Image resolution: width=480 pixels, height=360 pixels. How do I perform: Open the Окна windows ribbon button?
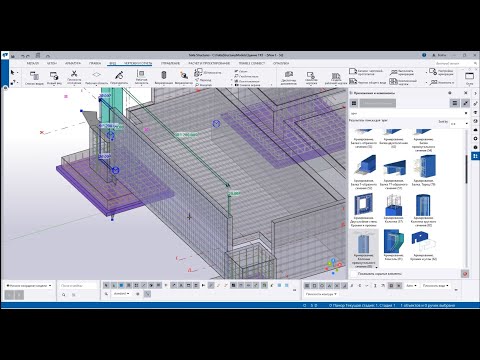[469, 78]
